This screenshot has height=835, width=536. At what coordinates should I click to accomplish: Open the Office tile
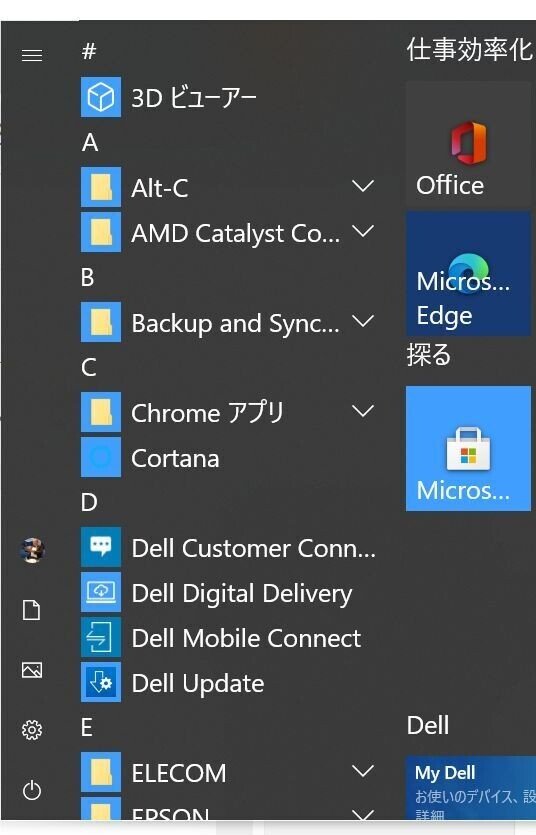468,143
